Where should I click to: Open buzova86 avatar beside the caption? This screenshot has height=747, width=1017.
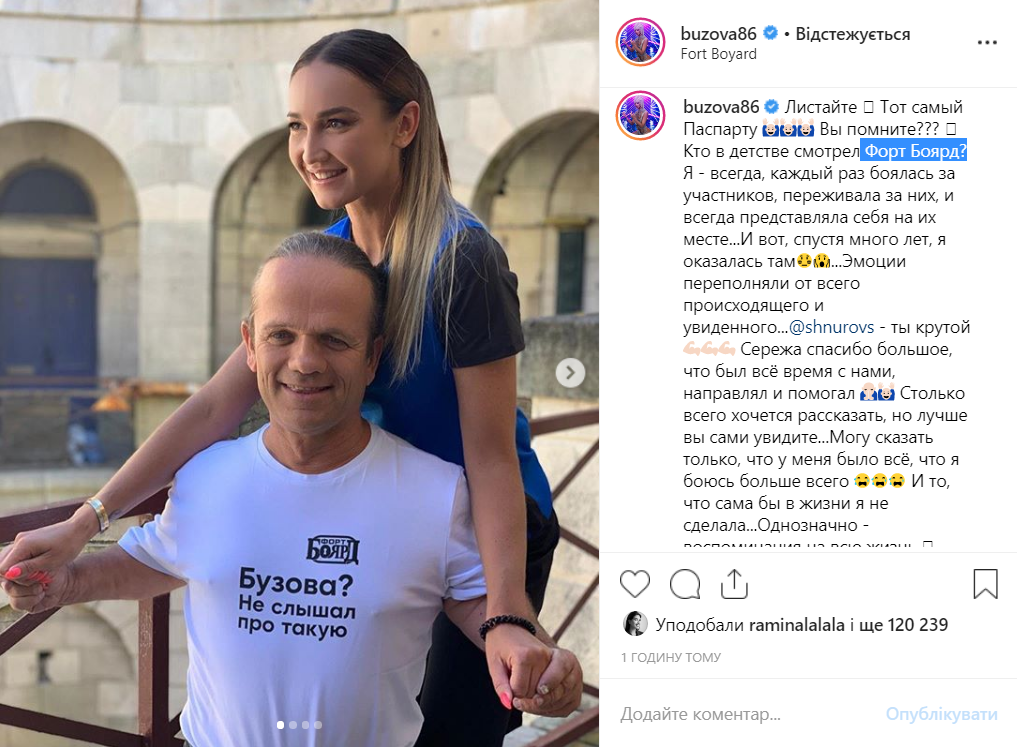coord(640,115)
